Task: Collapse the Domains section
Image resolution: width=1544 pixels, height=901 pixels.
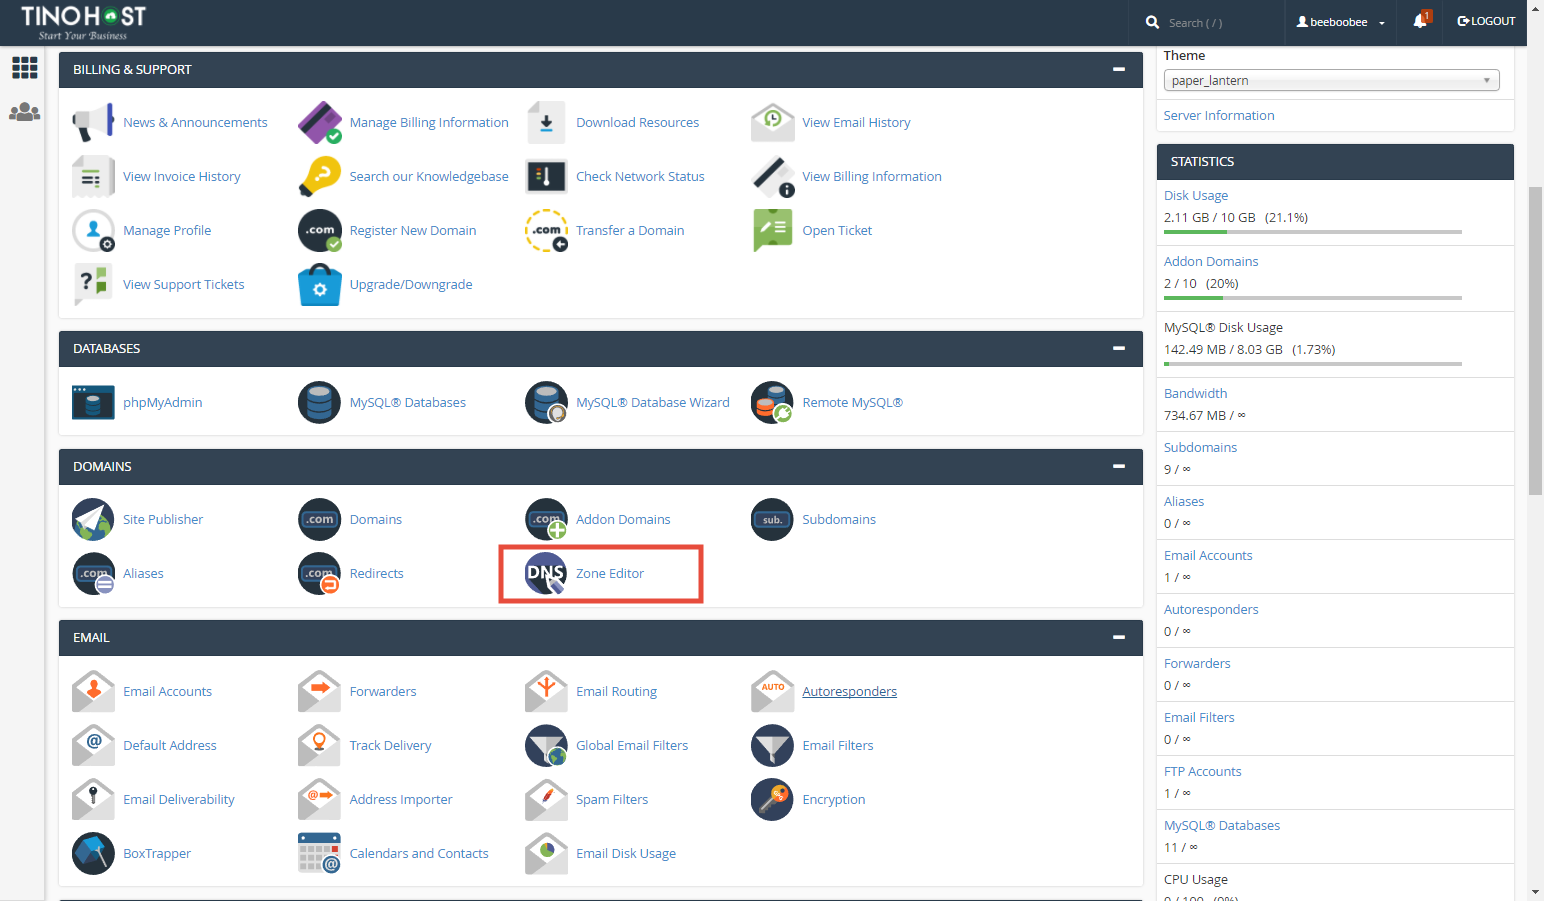Action: coord(1119,467)
